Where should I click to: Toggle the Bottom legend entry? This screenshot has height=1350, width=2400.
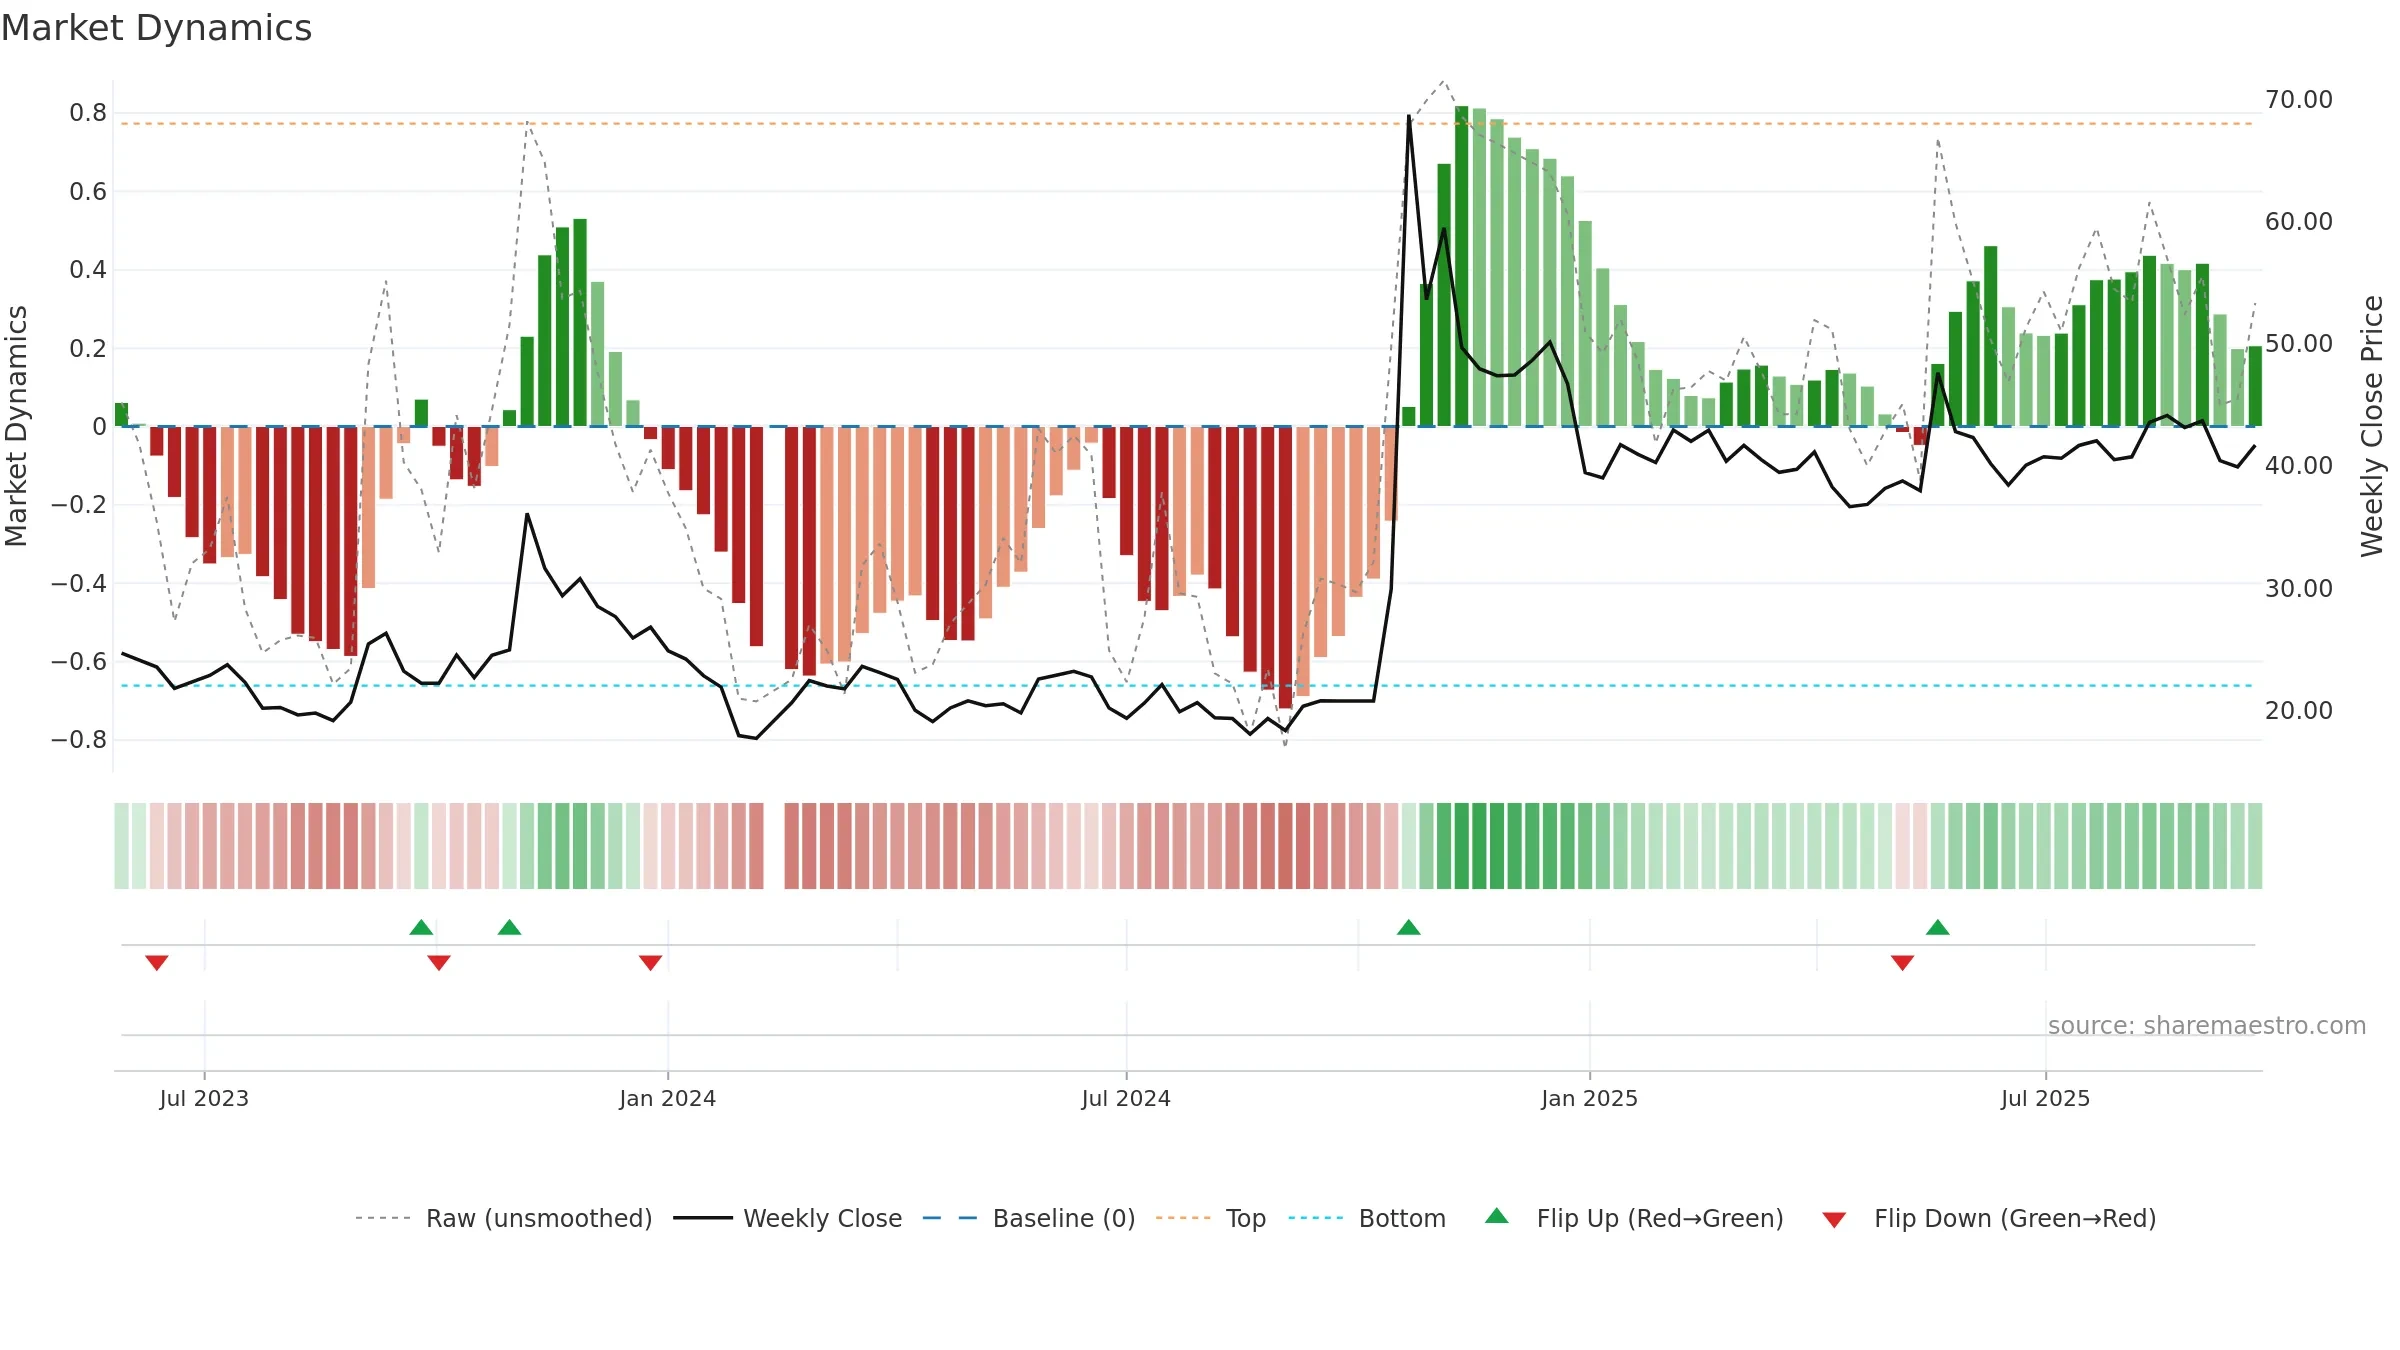[x=1367, y=1218]
